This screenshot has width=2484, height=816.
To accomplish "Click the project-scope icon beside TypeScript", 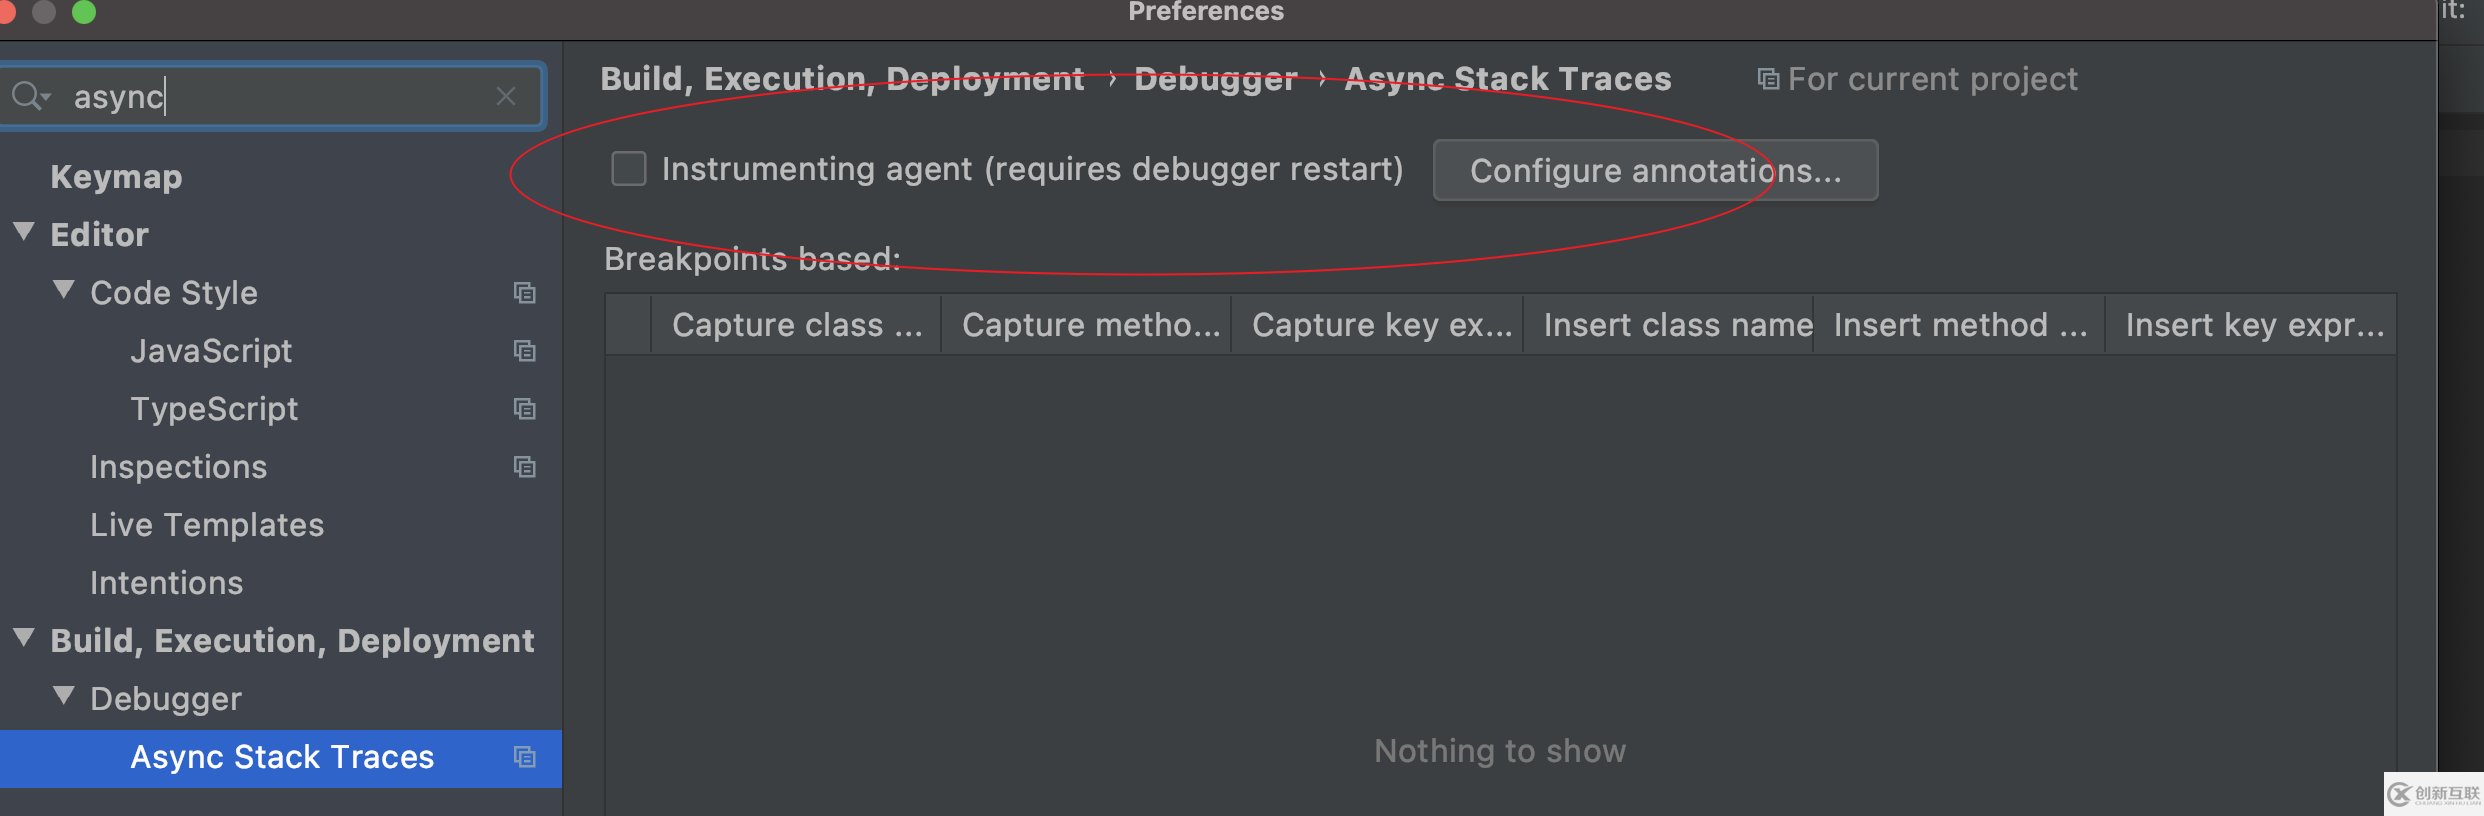I will click(525, 409).
